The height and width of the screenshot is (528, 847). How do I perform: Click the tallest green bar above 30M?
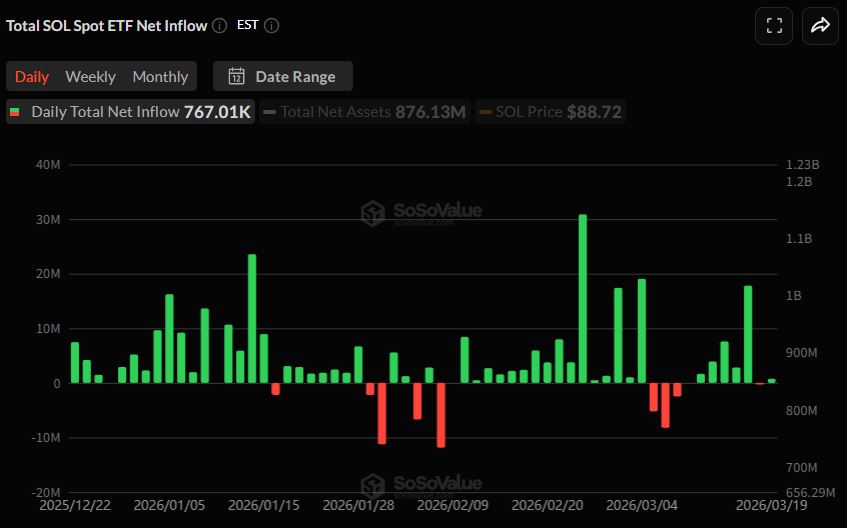click(x=583, y=298)
